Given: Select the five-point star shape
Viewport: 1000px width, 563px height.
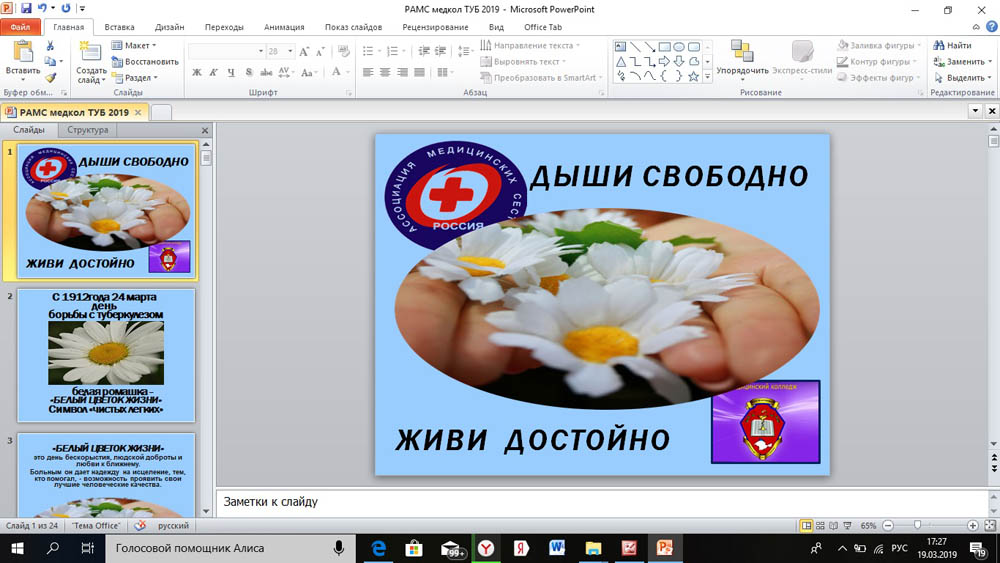Looking at the screenshot, I should point(693,77).
